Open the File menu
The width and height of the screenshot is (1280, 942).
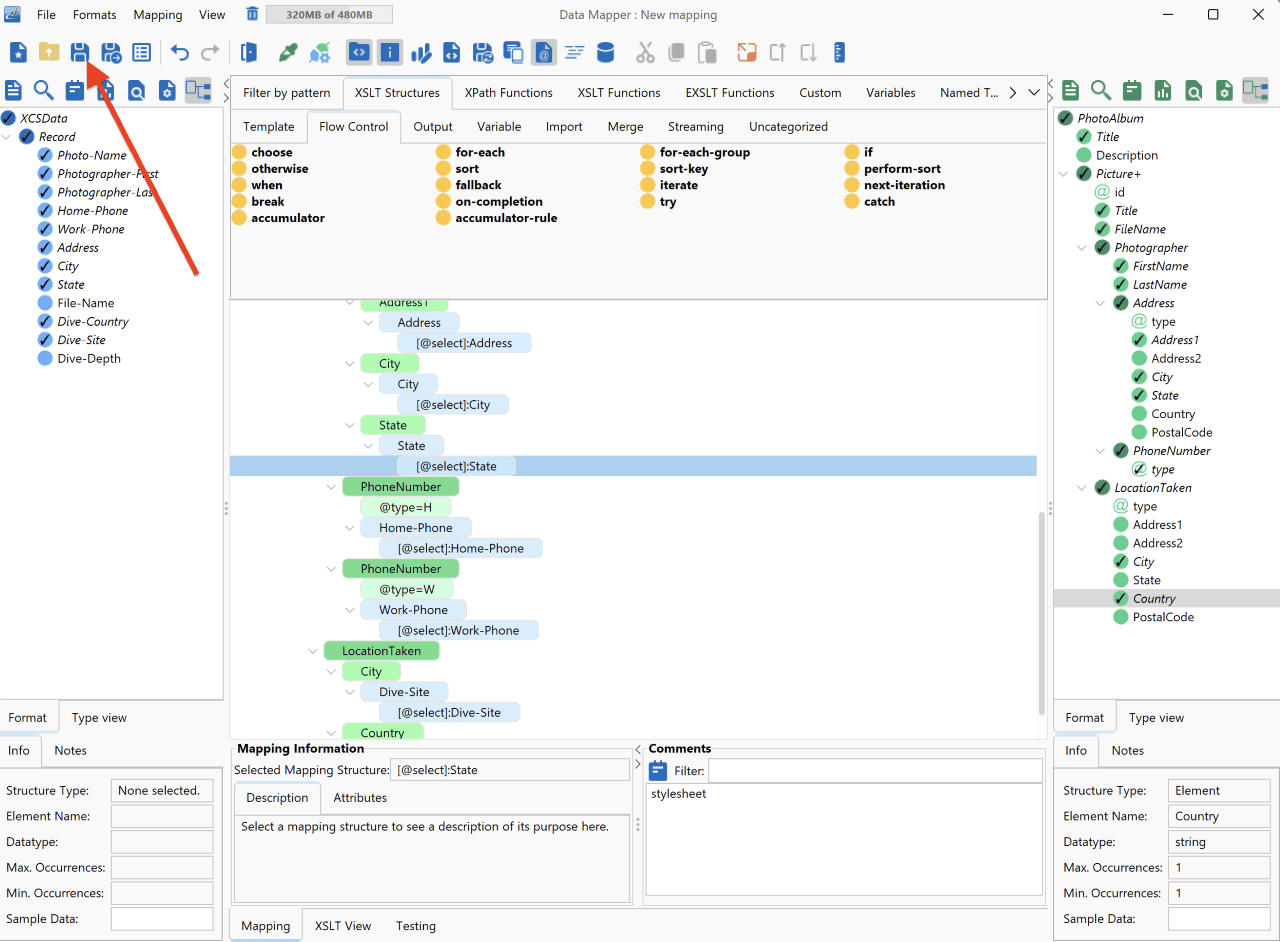(46, 15)
